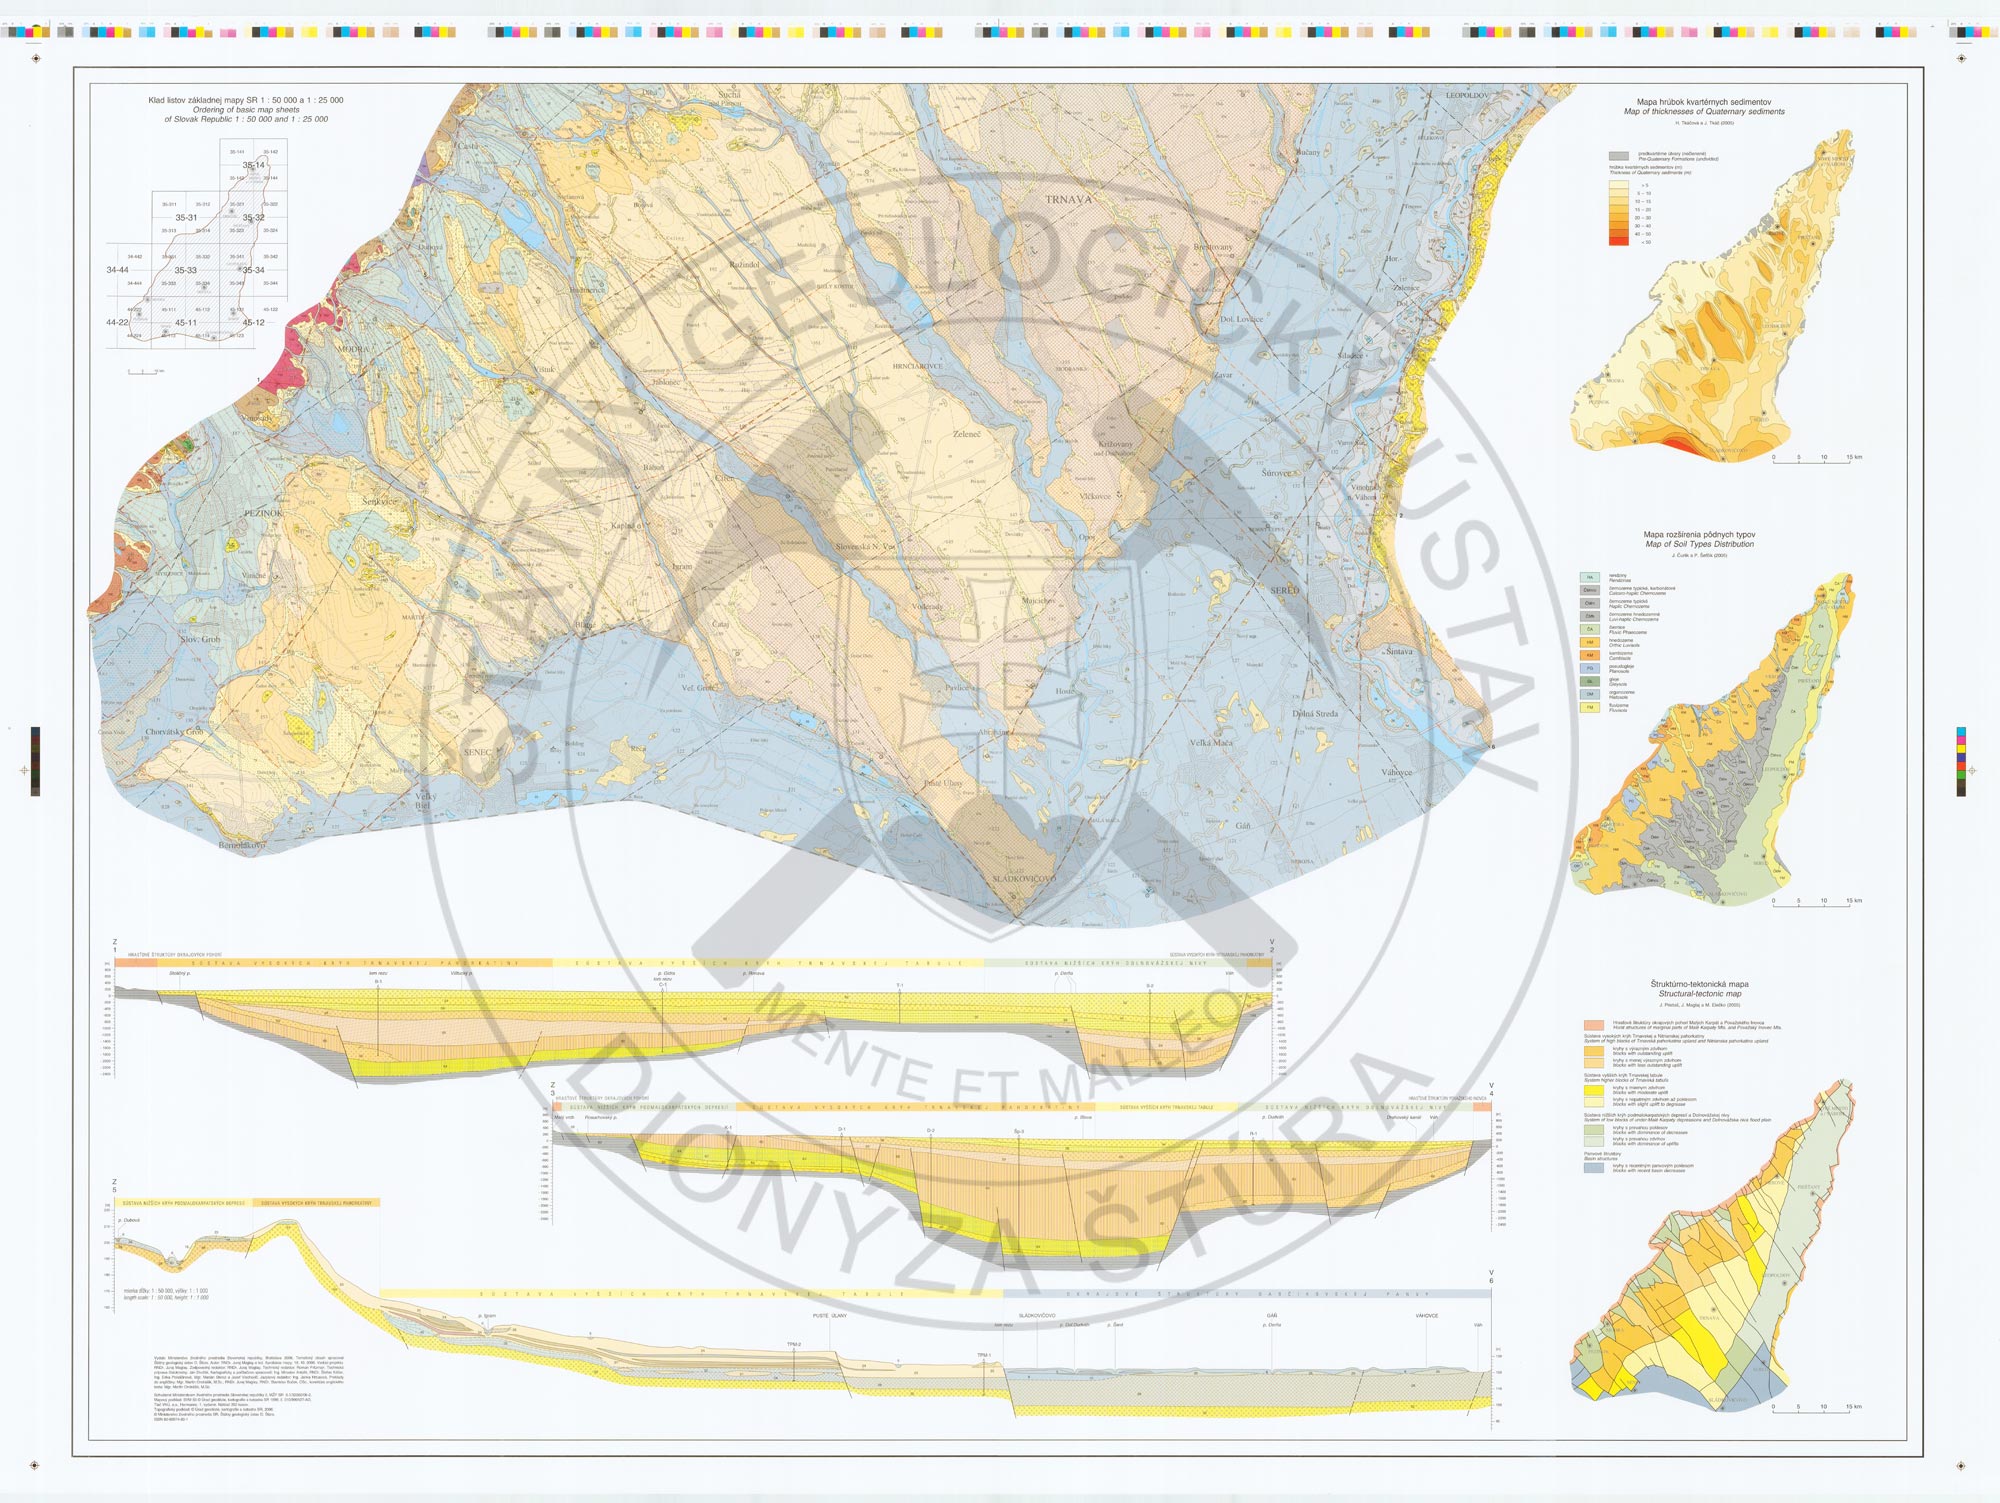Click the 'ČA' Fluvic Phaeozems legend box
Screen dimensions: 2000x1503
(1590, 629)
